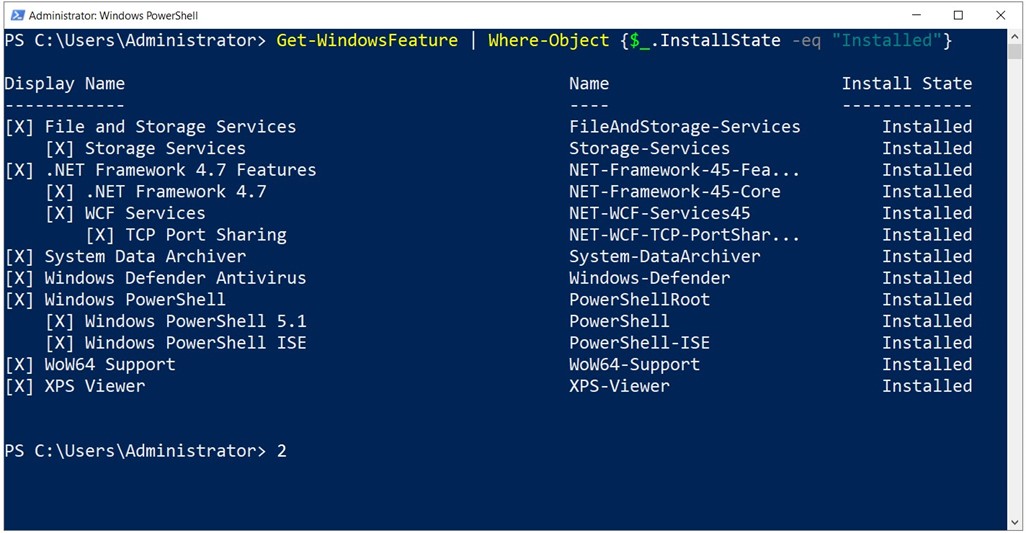Click the [X] beside WCF Services
The height and width of the screenshot is (533, 1026).
coord(60,213)
